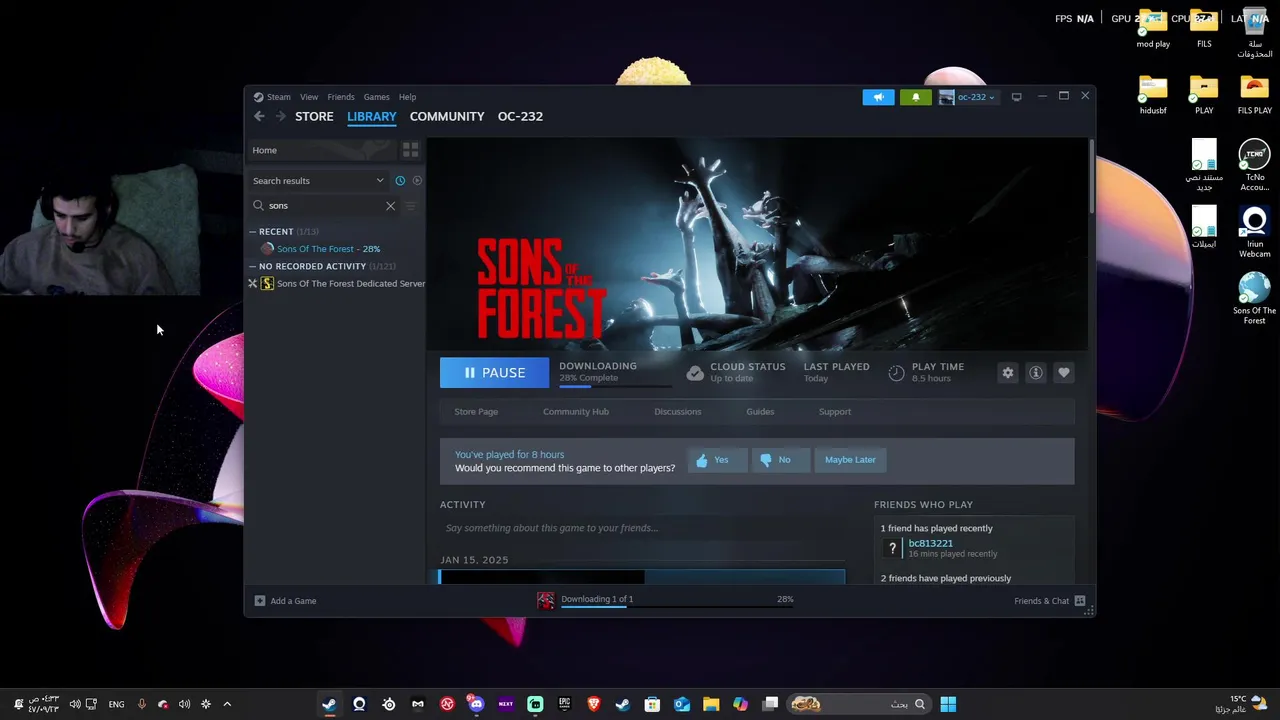Open the Help menu

point(407,97)
